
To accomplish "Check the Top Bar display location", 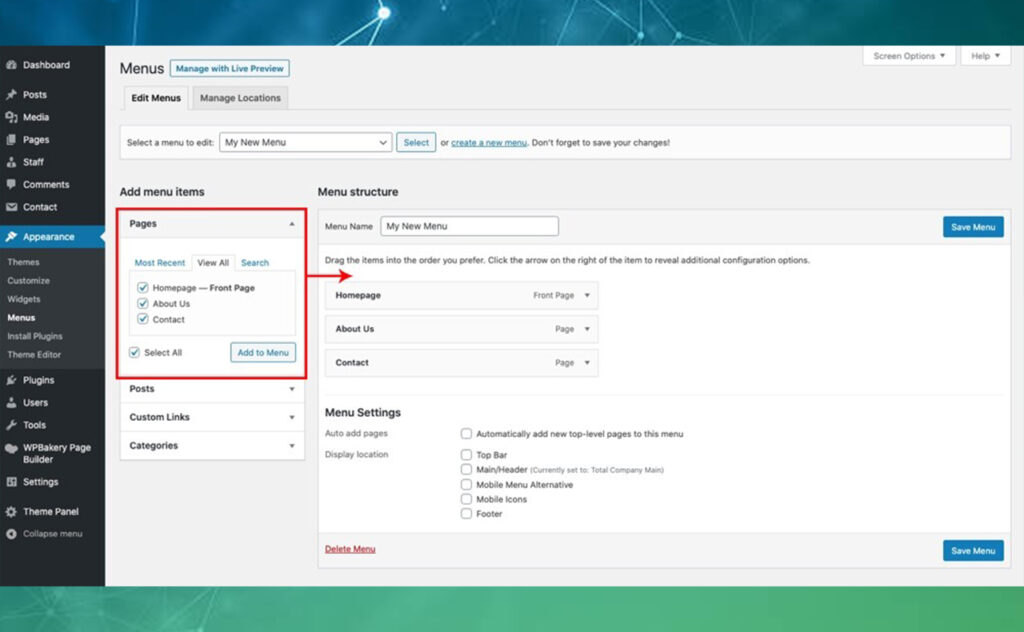I will point(466,453).
